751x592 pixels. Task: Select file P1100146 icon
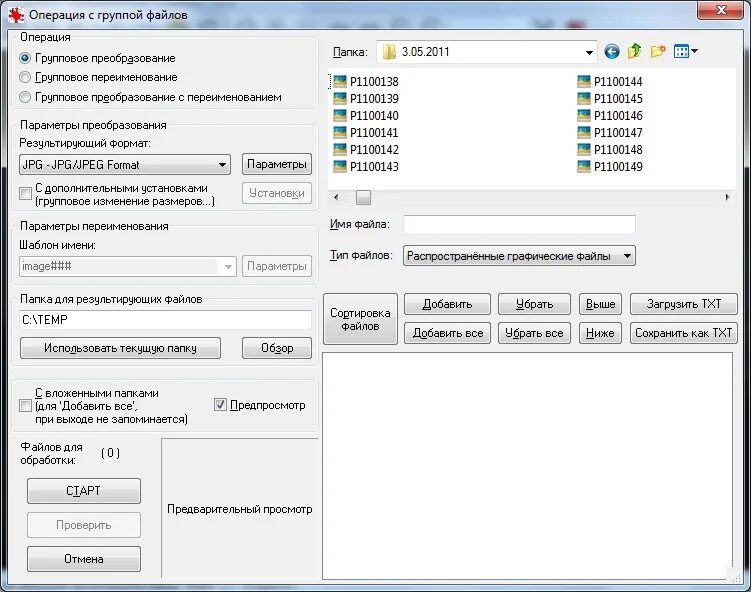tap(584, 115)
